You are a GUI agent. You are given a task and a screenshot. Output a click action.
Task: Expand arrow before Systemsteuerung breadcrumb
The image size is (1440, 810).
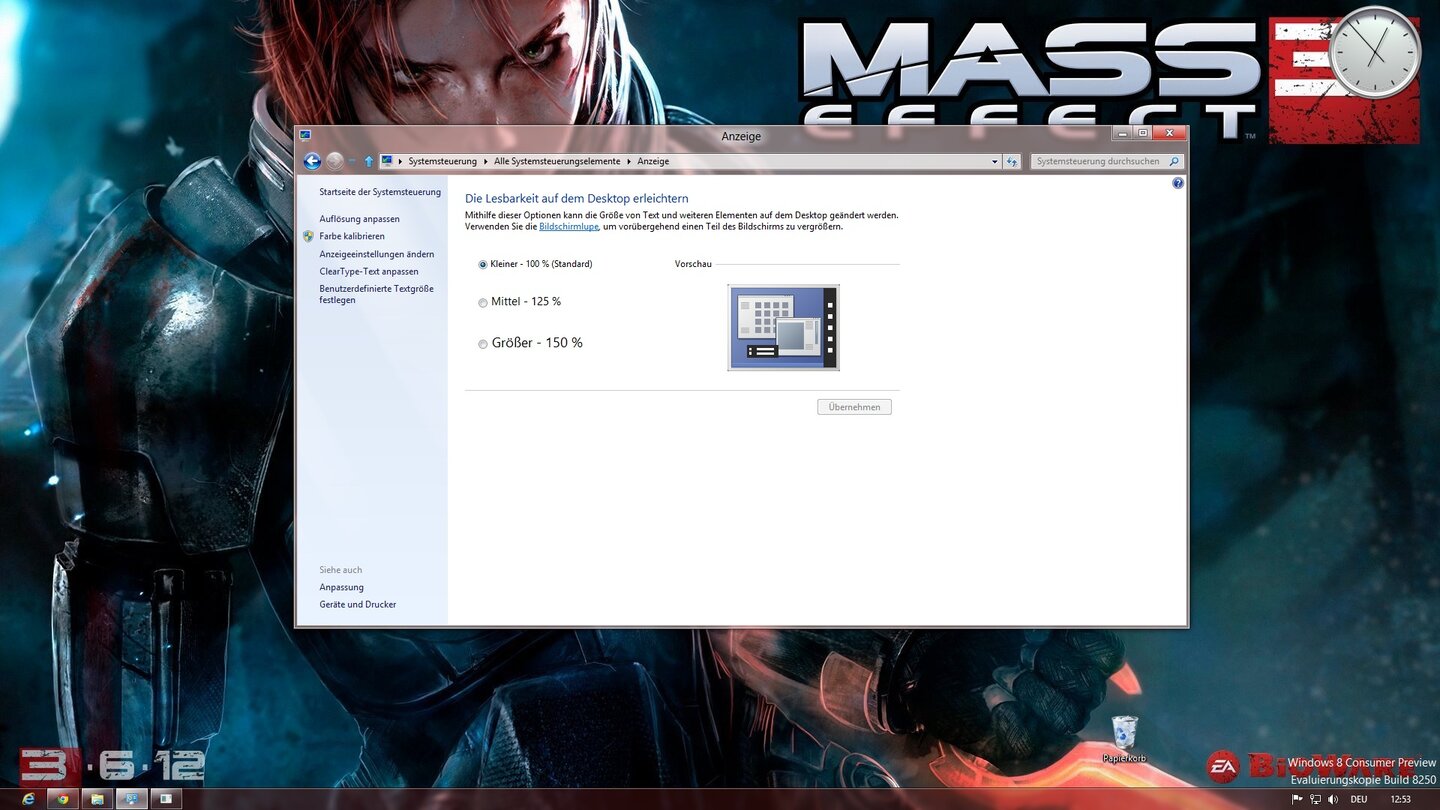[x=400, y=161]
